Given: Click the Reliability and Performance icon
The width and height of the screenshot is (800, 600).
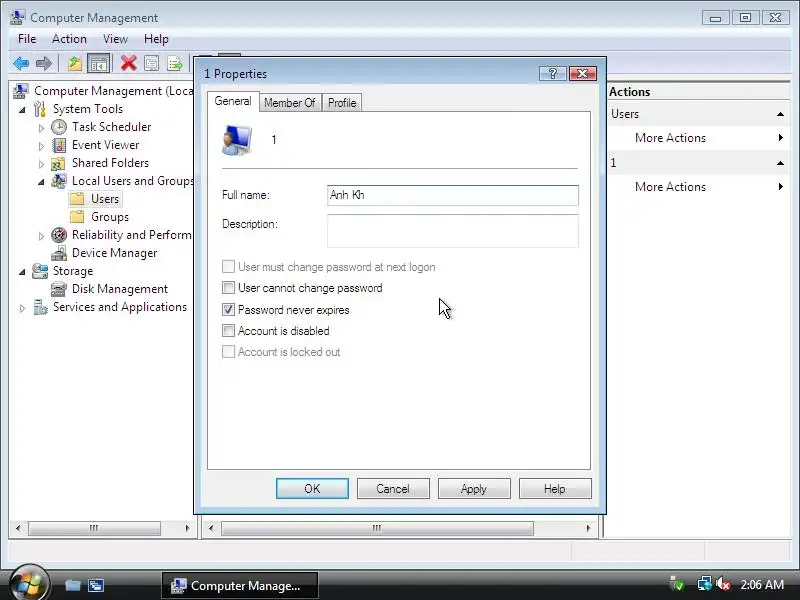Looking at the screenshot, I should point(59,235).
